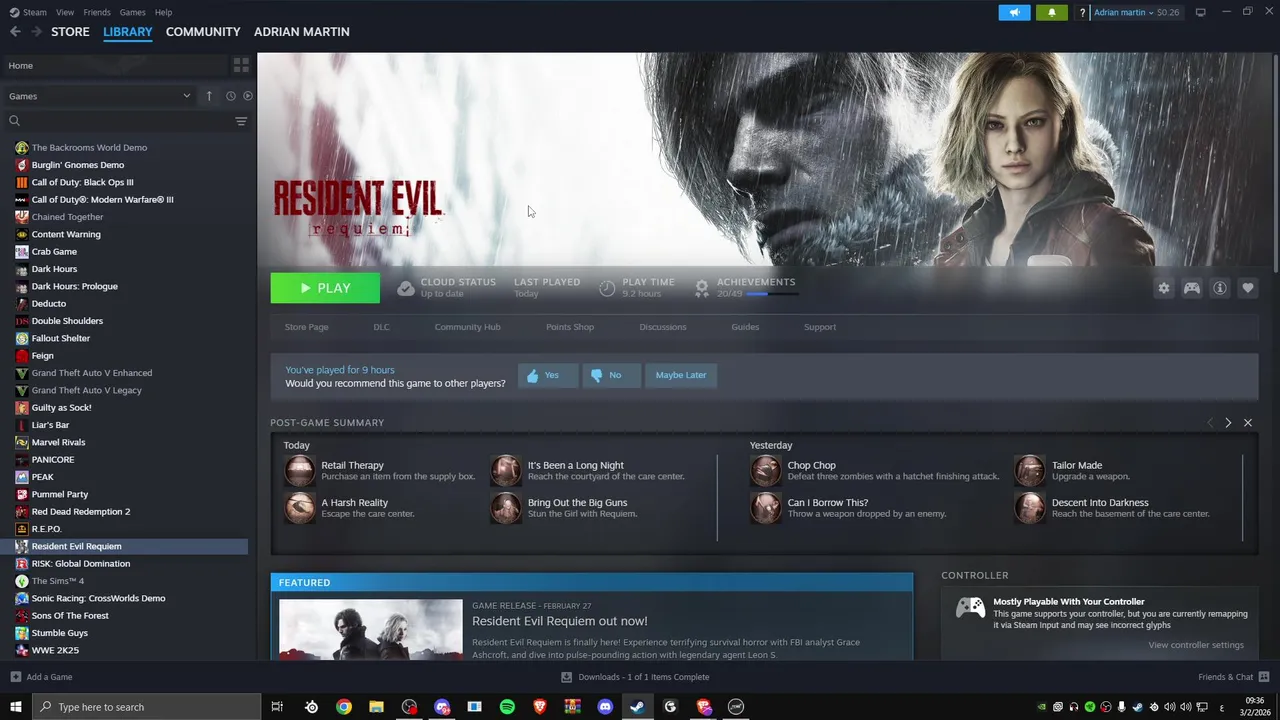Go to next post-game summary page
This screenshot has height=720, width=1280.
point(1228,423)
